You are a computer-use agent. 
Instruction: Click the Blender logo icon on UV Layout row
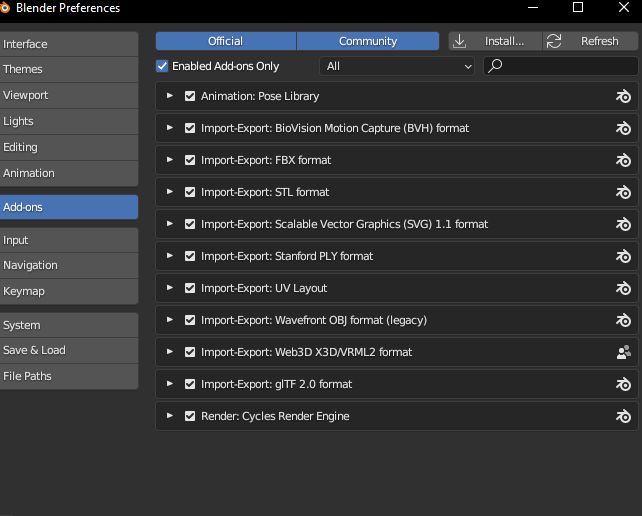pyautogui.click(x=623, y=288)
